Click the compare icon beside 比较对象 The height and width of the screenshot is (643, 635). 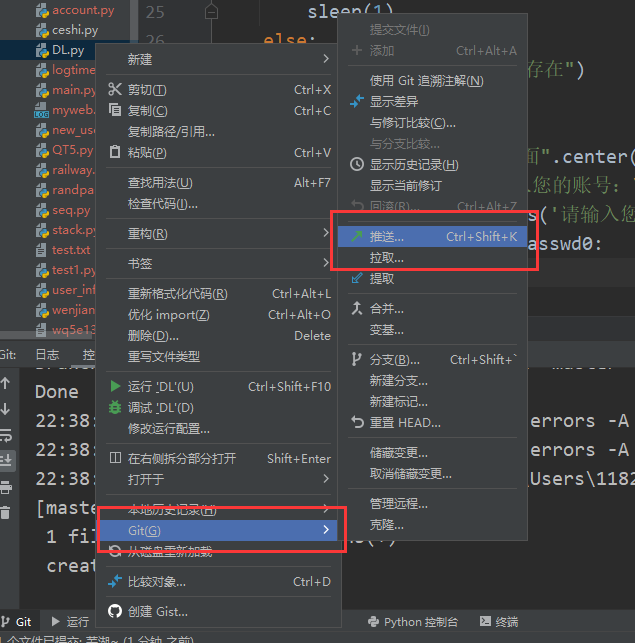click(x=115, y=581)
